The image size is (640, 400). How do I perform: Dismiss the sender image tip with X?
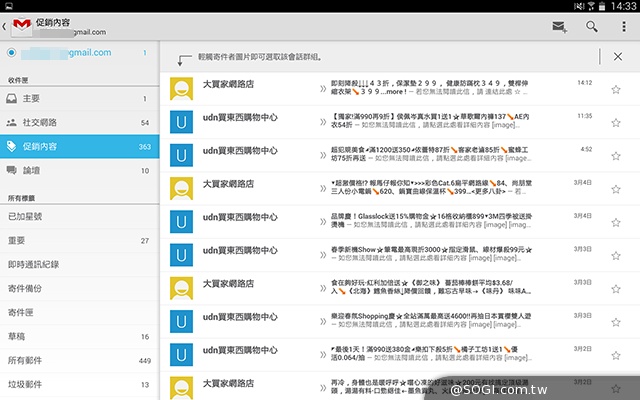pos(618,56)
